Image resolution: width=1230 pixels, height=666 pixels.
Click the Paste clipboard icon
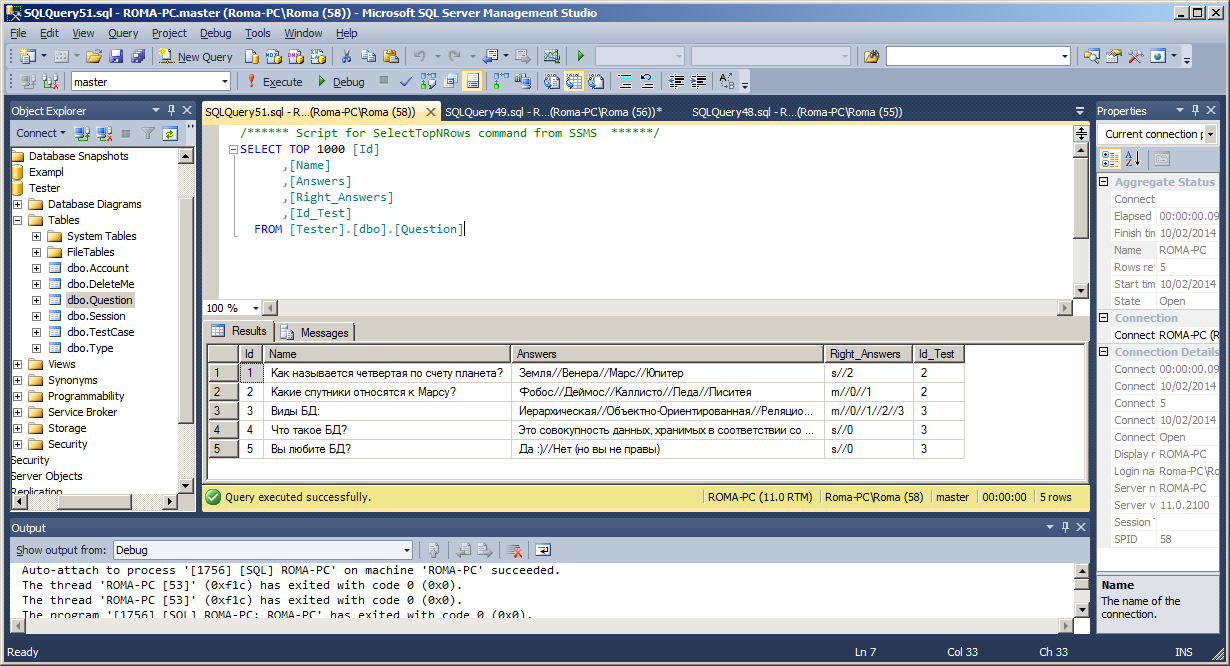pos(391,57)
